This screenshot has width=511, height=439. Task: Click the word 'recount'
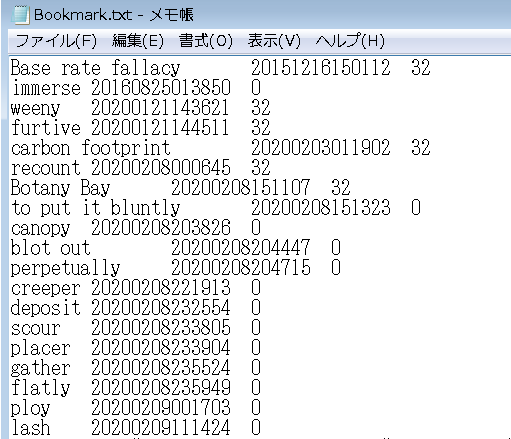[46, 168]
